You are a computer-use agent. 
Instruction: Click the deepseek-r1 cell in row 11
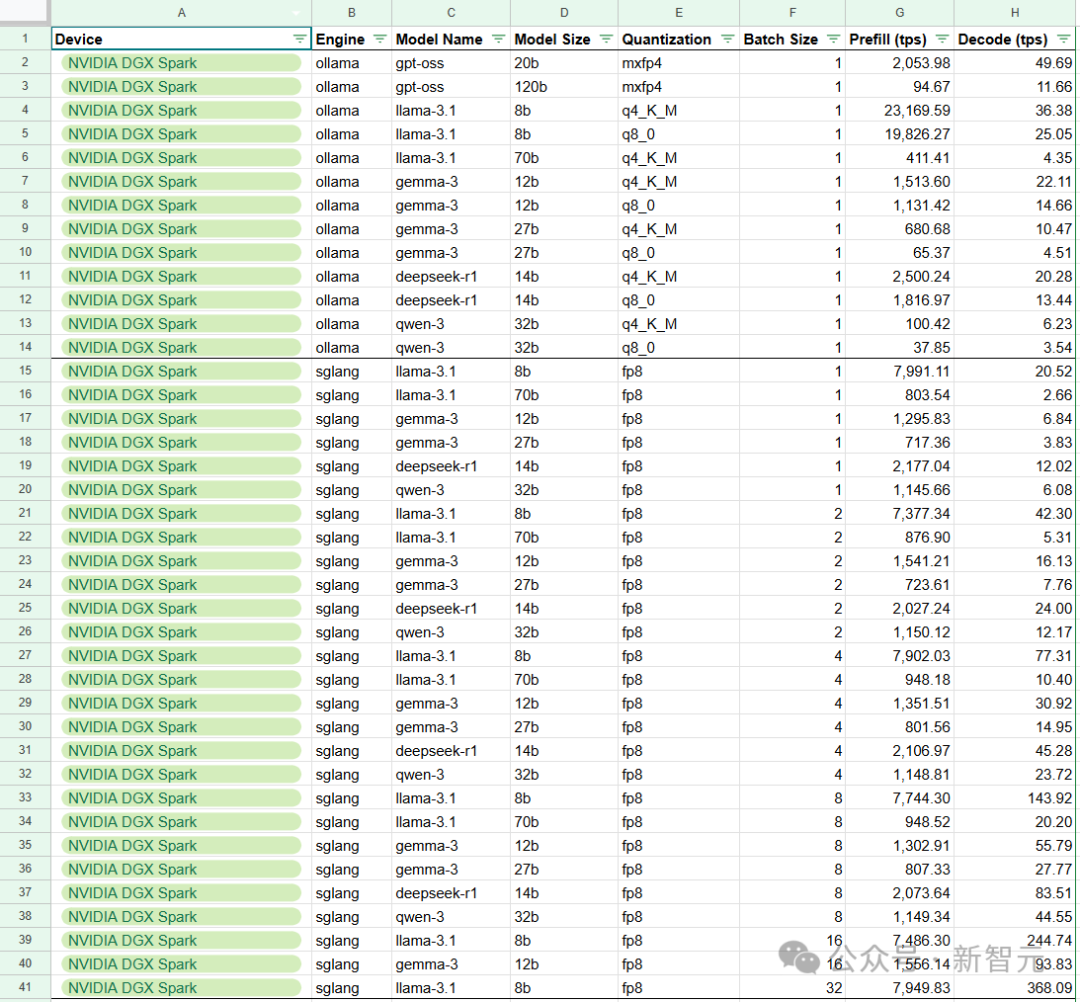450,276
